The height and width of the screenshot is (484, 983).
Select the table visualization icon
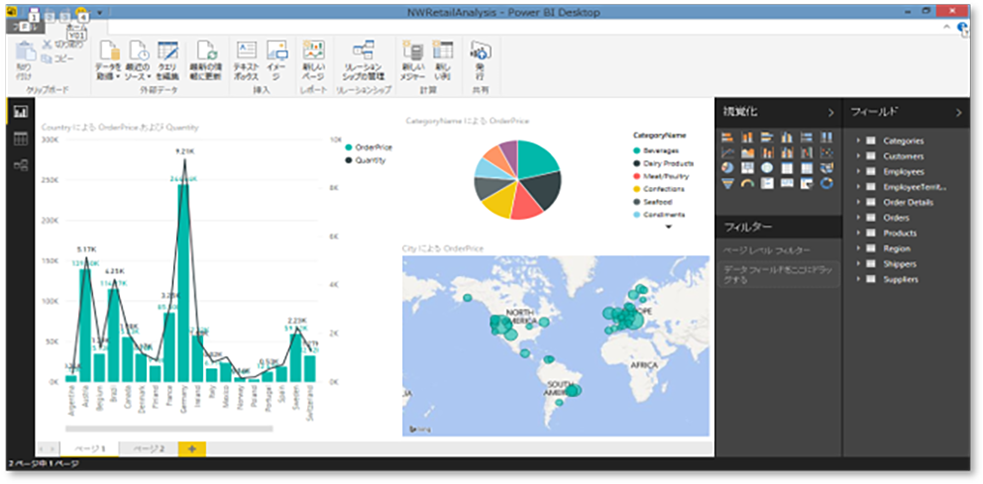[x=787, y=168]
